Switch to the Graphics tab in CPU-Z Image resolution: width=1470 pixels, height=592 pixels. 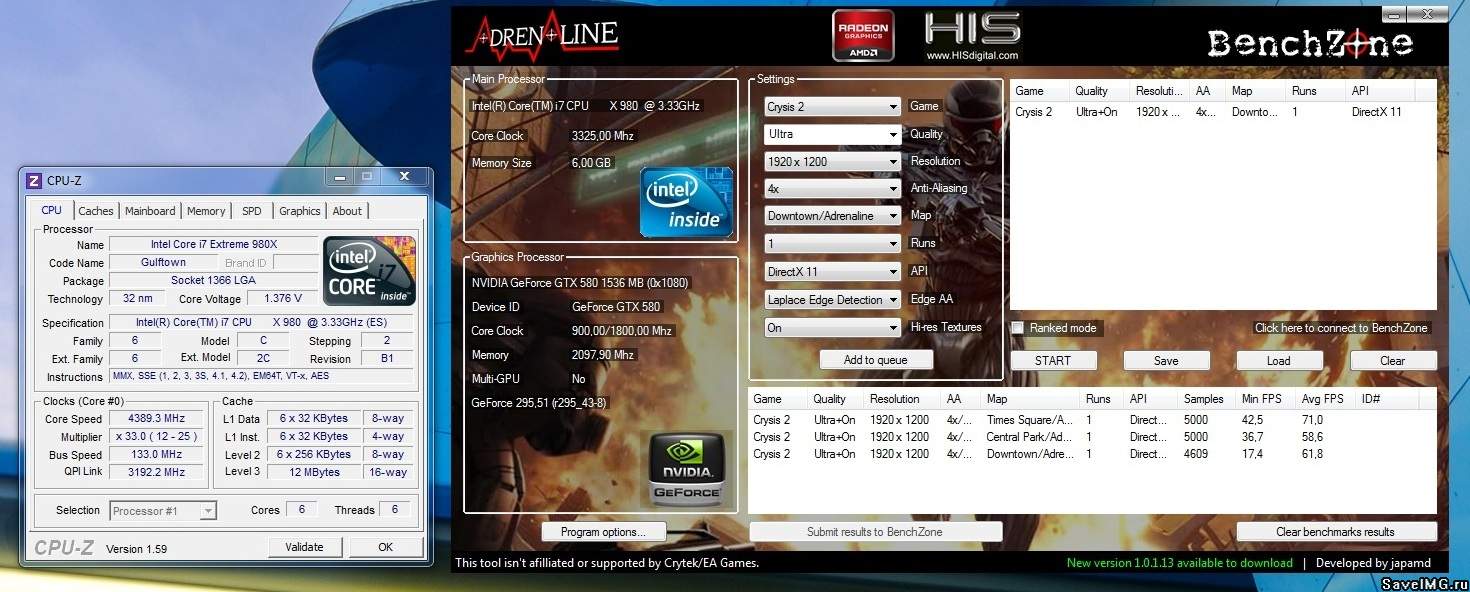pos(300,211)
